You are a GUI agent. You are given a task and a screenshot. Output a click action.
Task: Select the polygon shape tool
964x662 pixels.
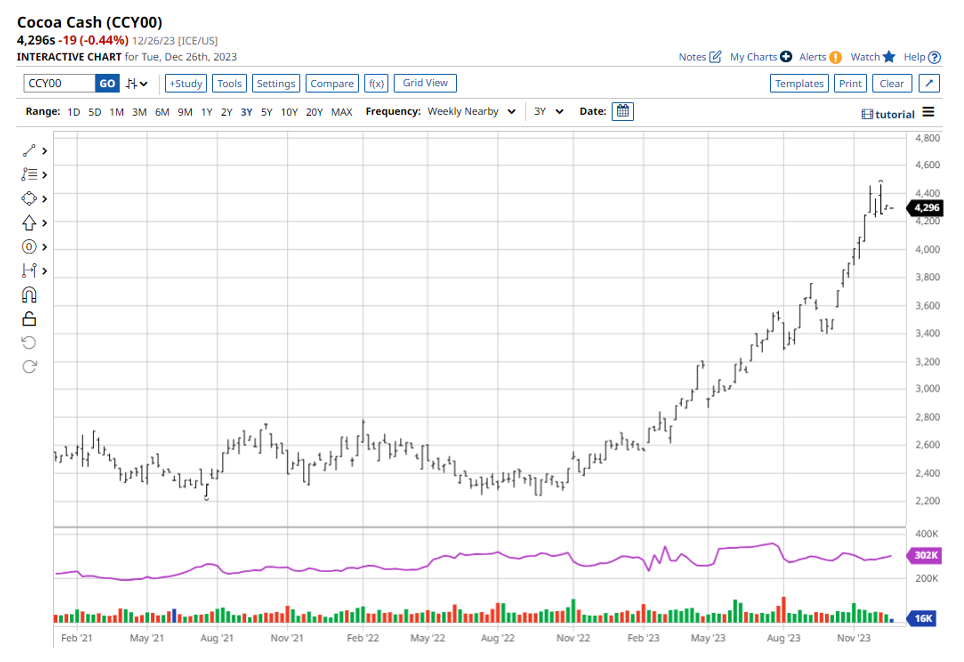tap(29, 199)
